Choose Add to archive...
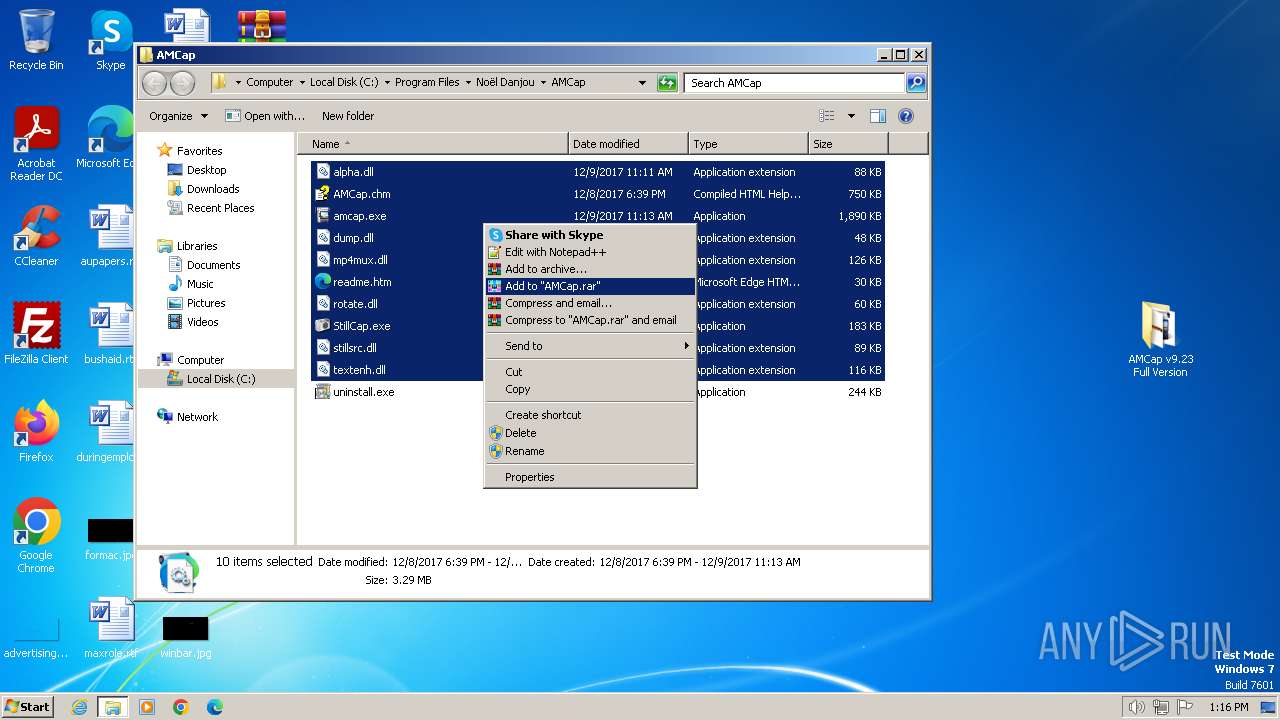The image size is (1280, 720). [x=590, y=269]
